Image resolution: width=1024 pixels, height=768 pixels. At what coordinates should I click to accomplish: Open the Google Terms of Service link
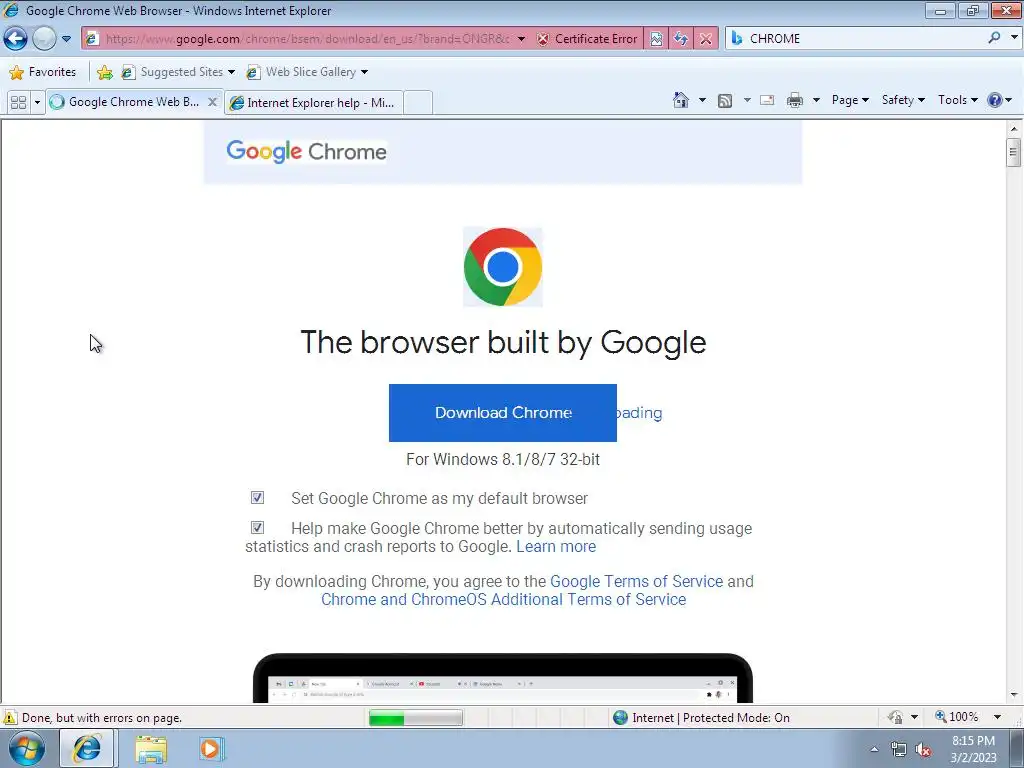636,581
